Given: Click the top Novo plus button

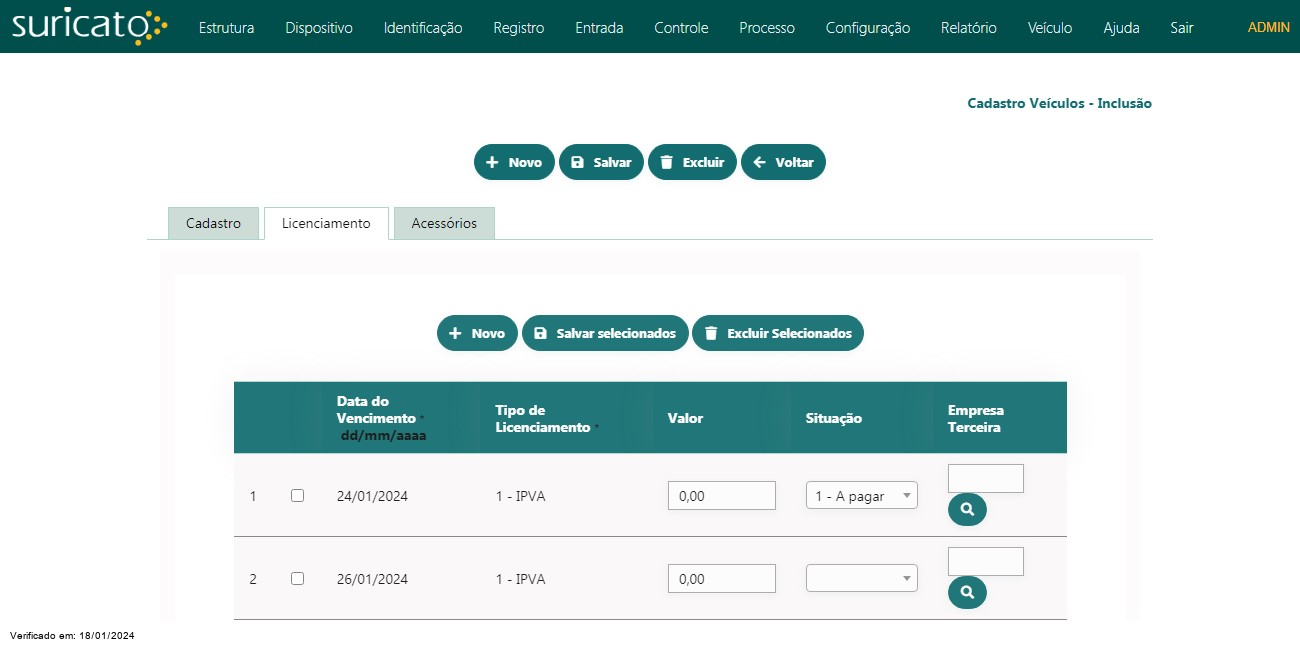Looking at the screenshot, I should (514, 162).
